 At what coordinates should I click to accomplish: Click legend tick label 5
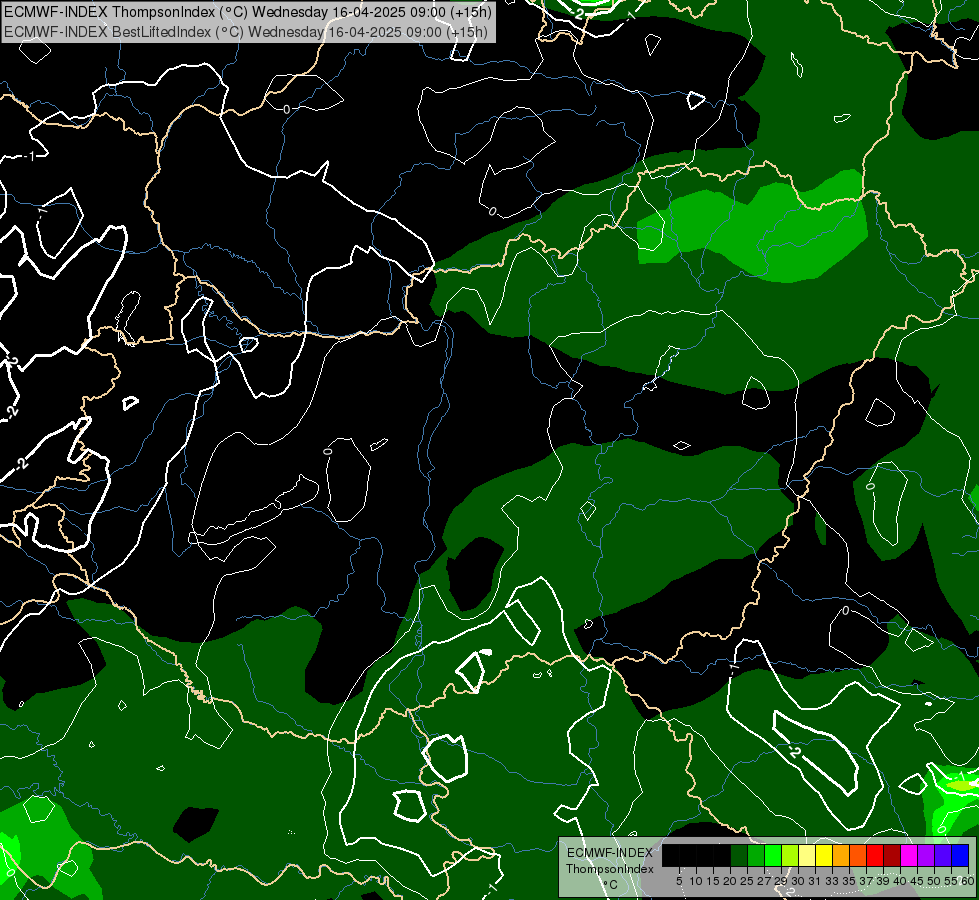[x=679, y=881]
